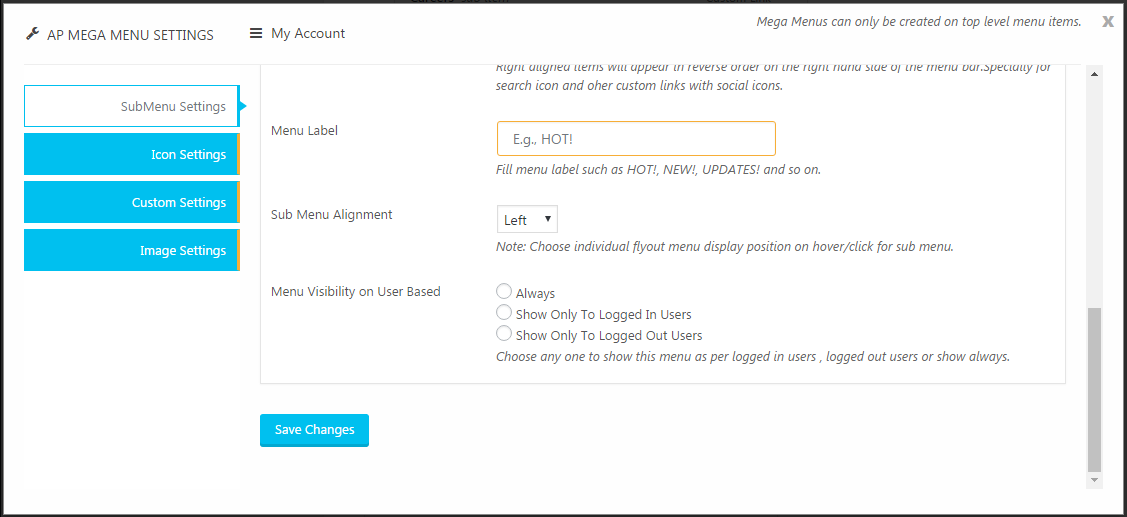1127x517 pixels.
Task: Switch to the Custom Settings tab
Action: tap(132, 202)
